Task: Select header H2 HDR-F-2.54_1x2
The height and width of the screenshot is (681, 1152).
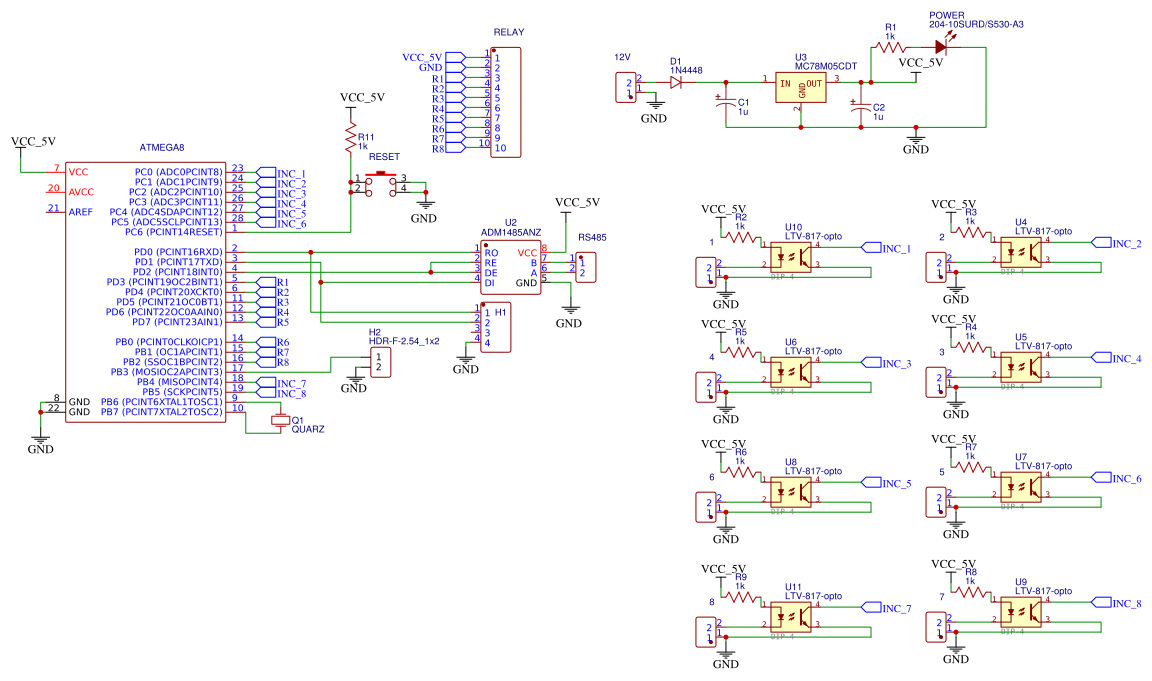Action: pyautogui.click(x=381, y=363)
